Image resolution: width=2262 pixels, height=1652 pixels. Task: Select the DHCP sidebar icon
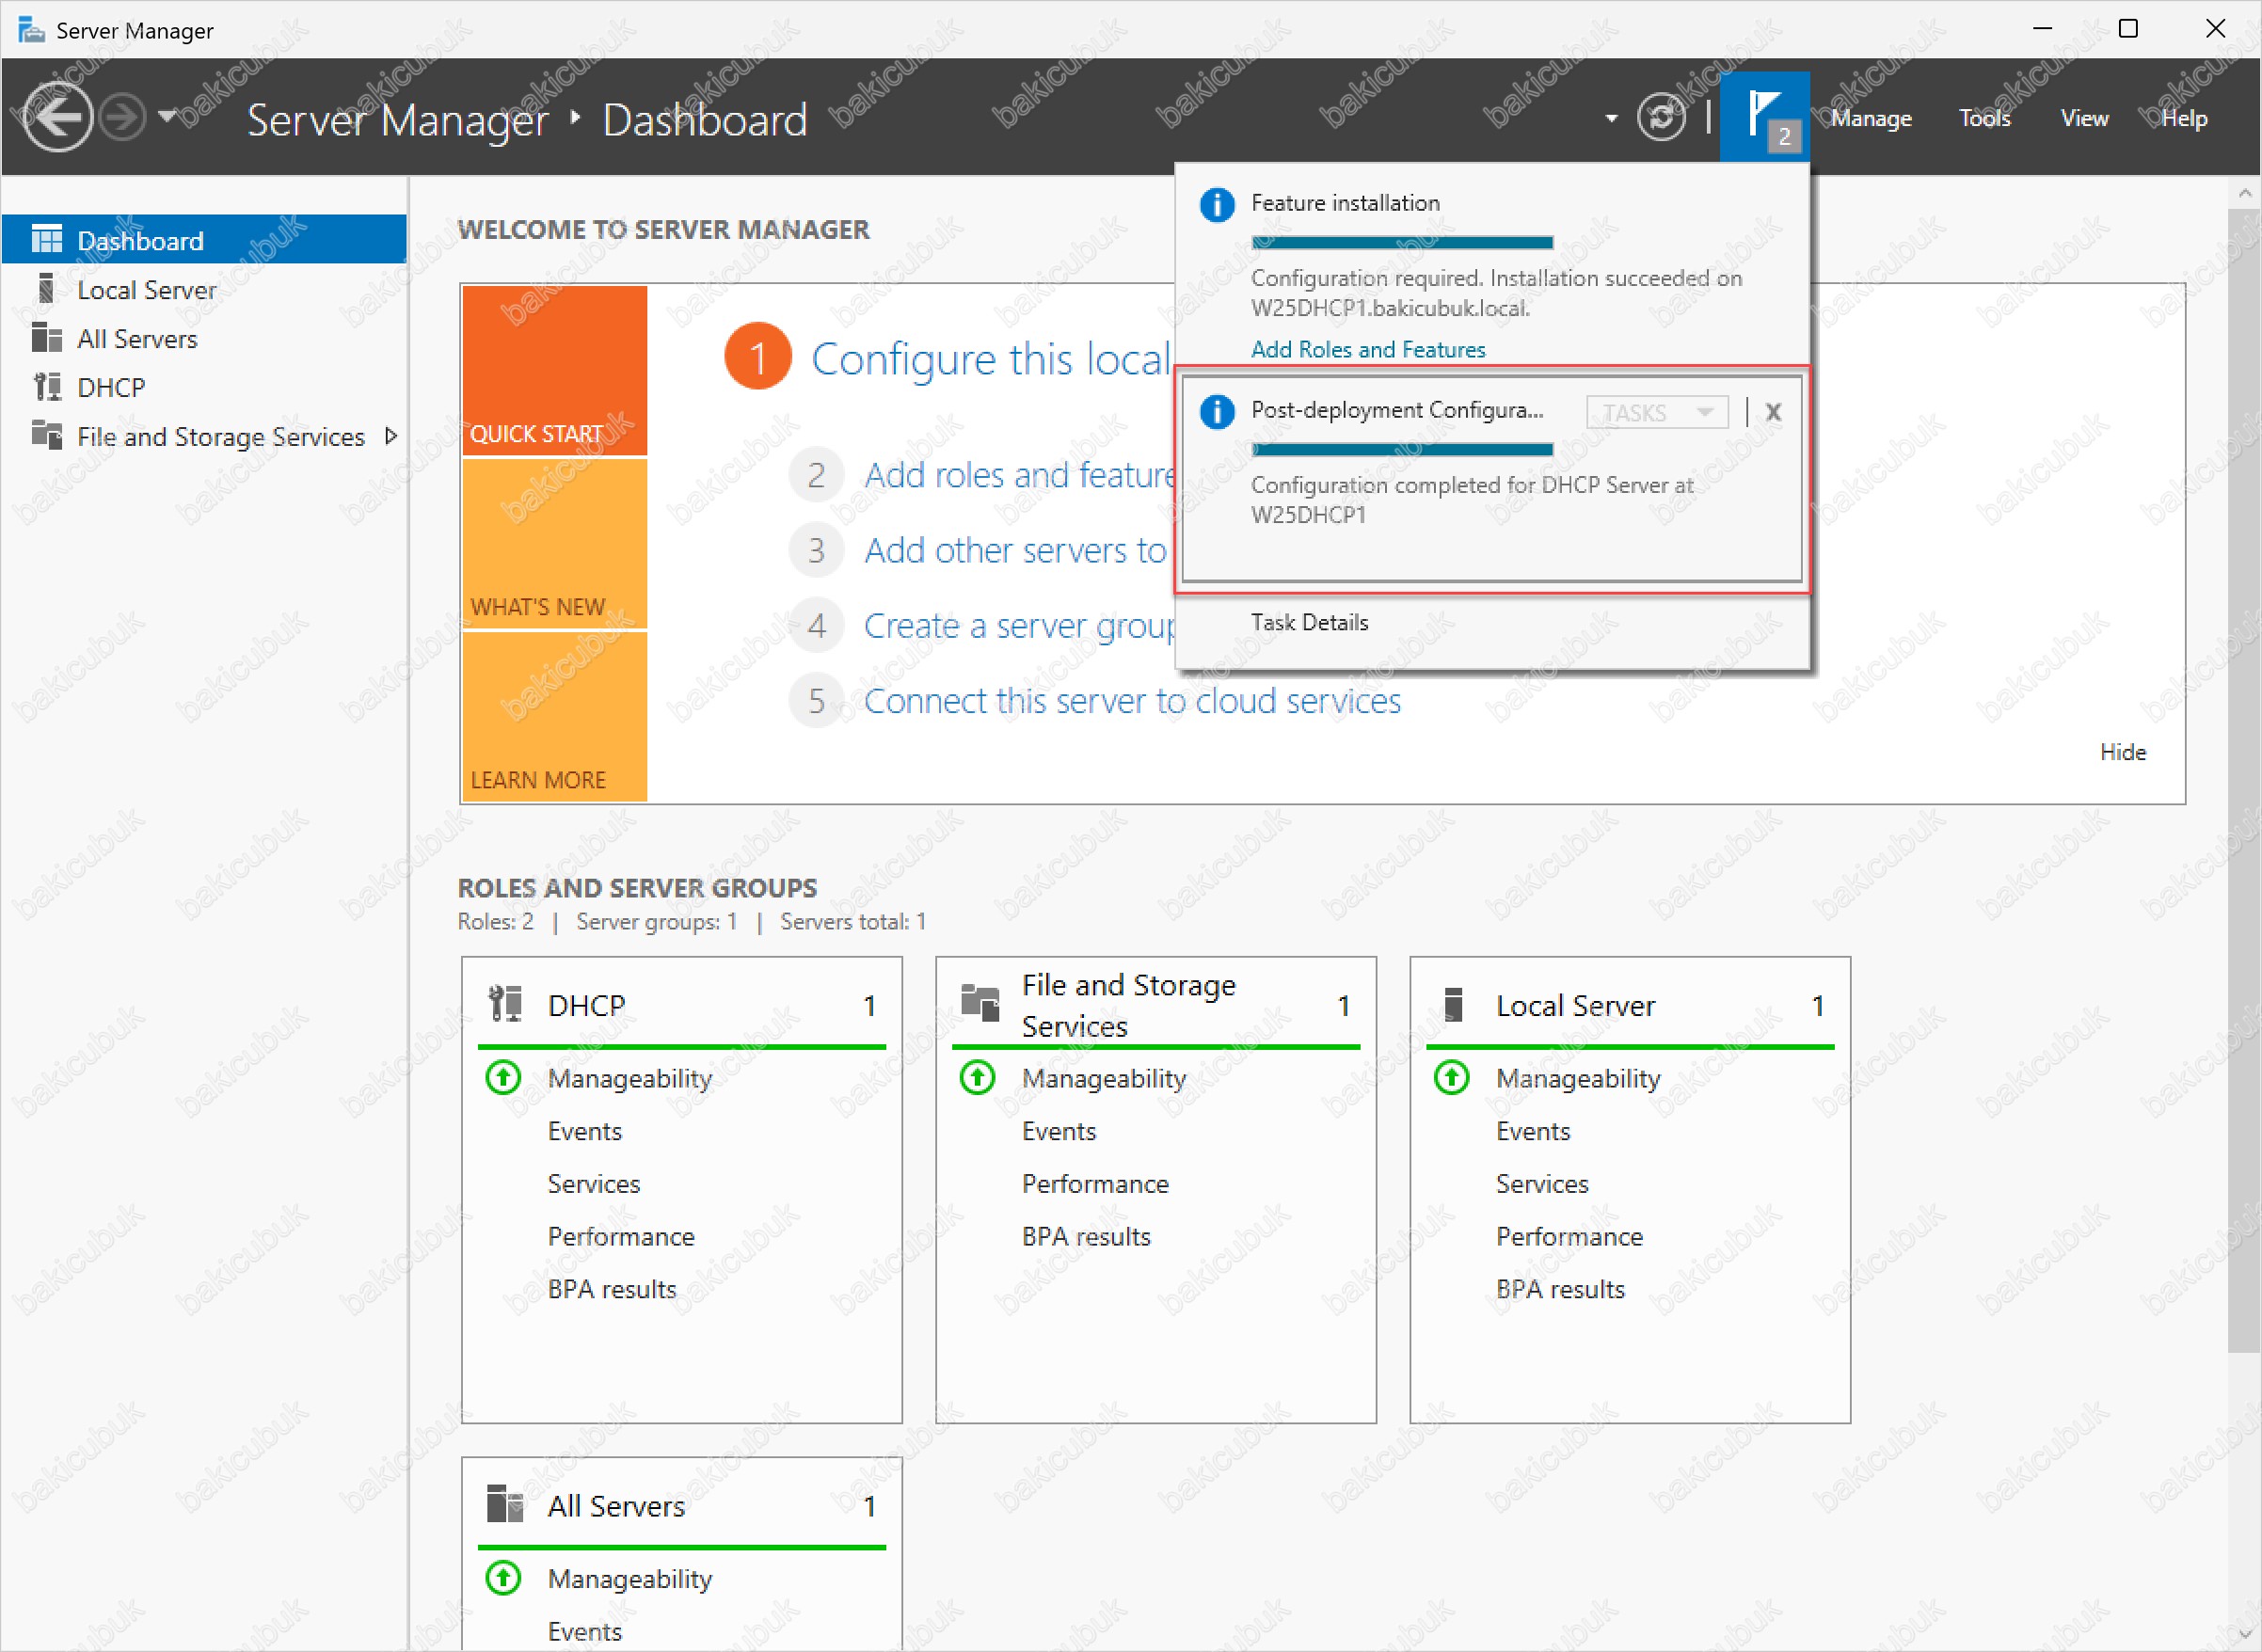[x=46, y=387]
